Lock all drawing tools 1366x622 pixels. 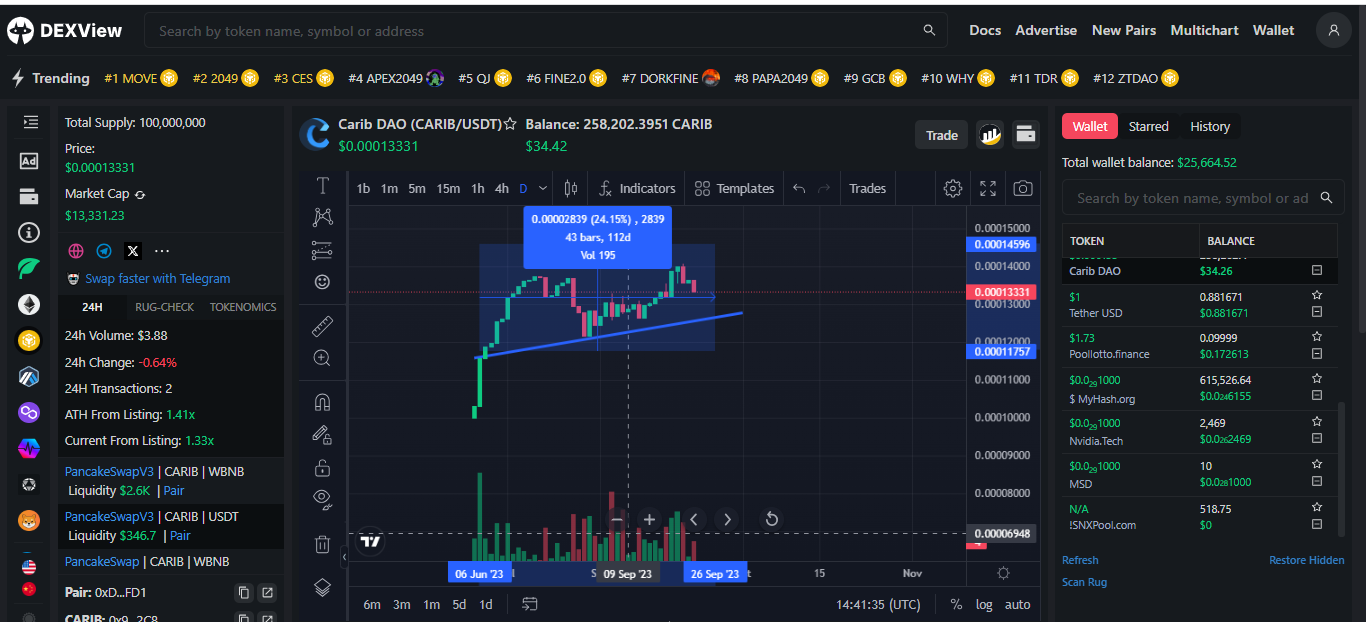coord(323,467)
